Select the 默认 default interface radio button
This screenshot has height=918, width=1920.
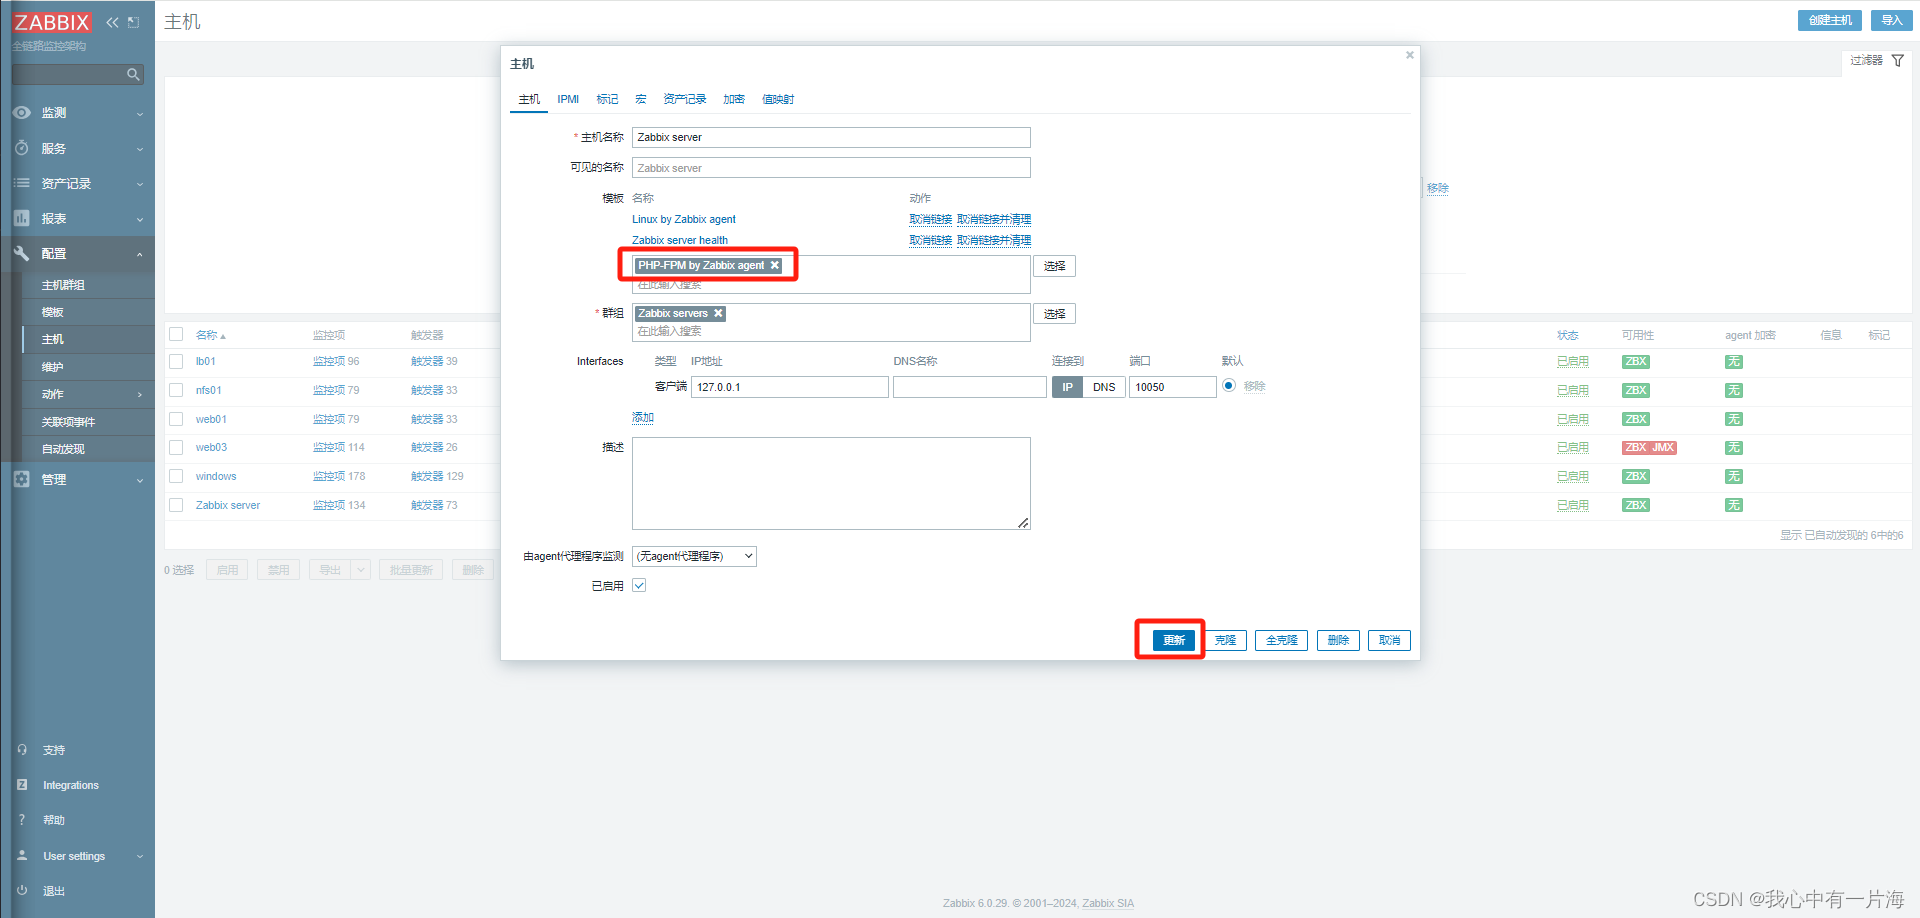1229,386
